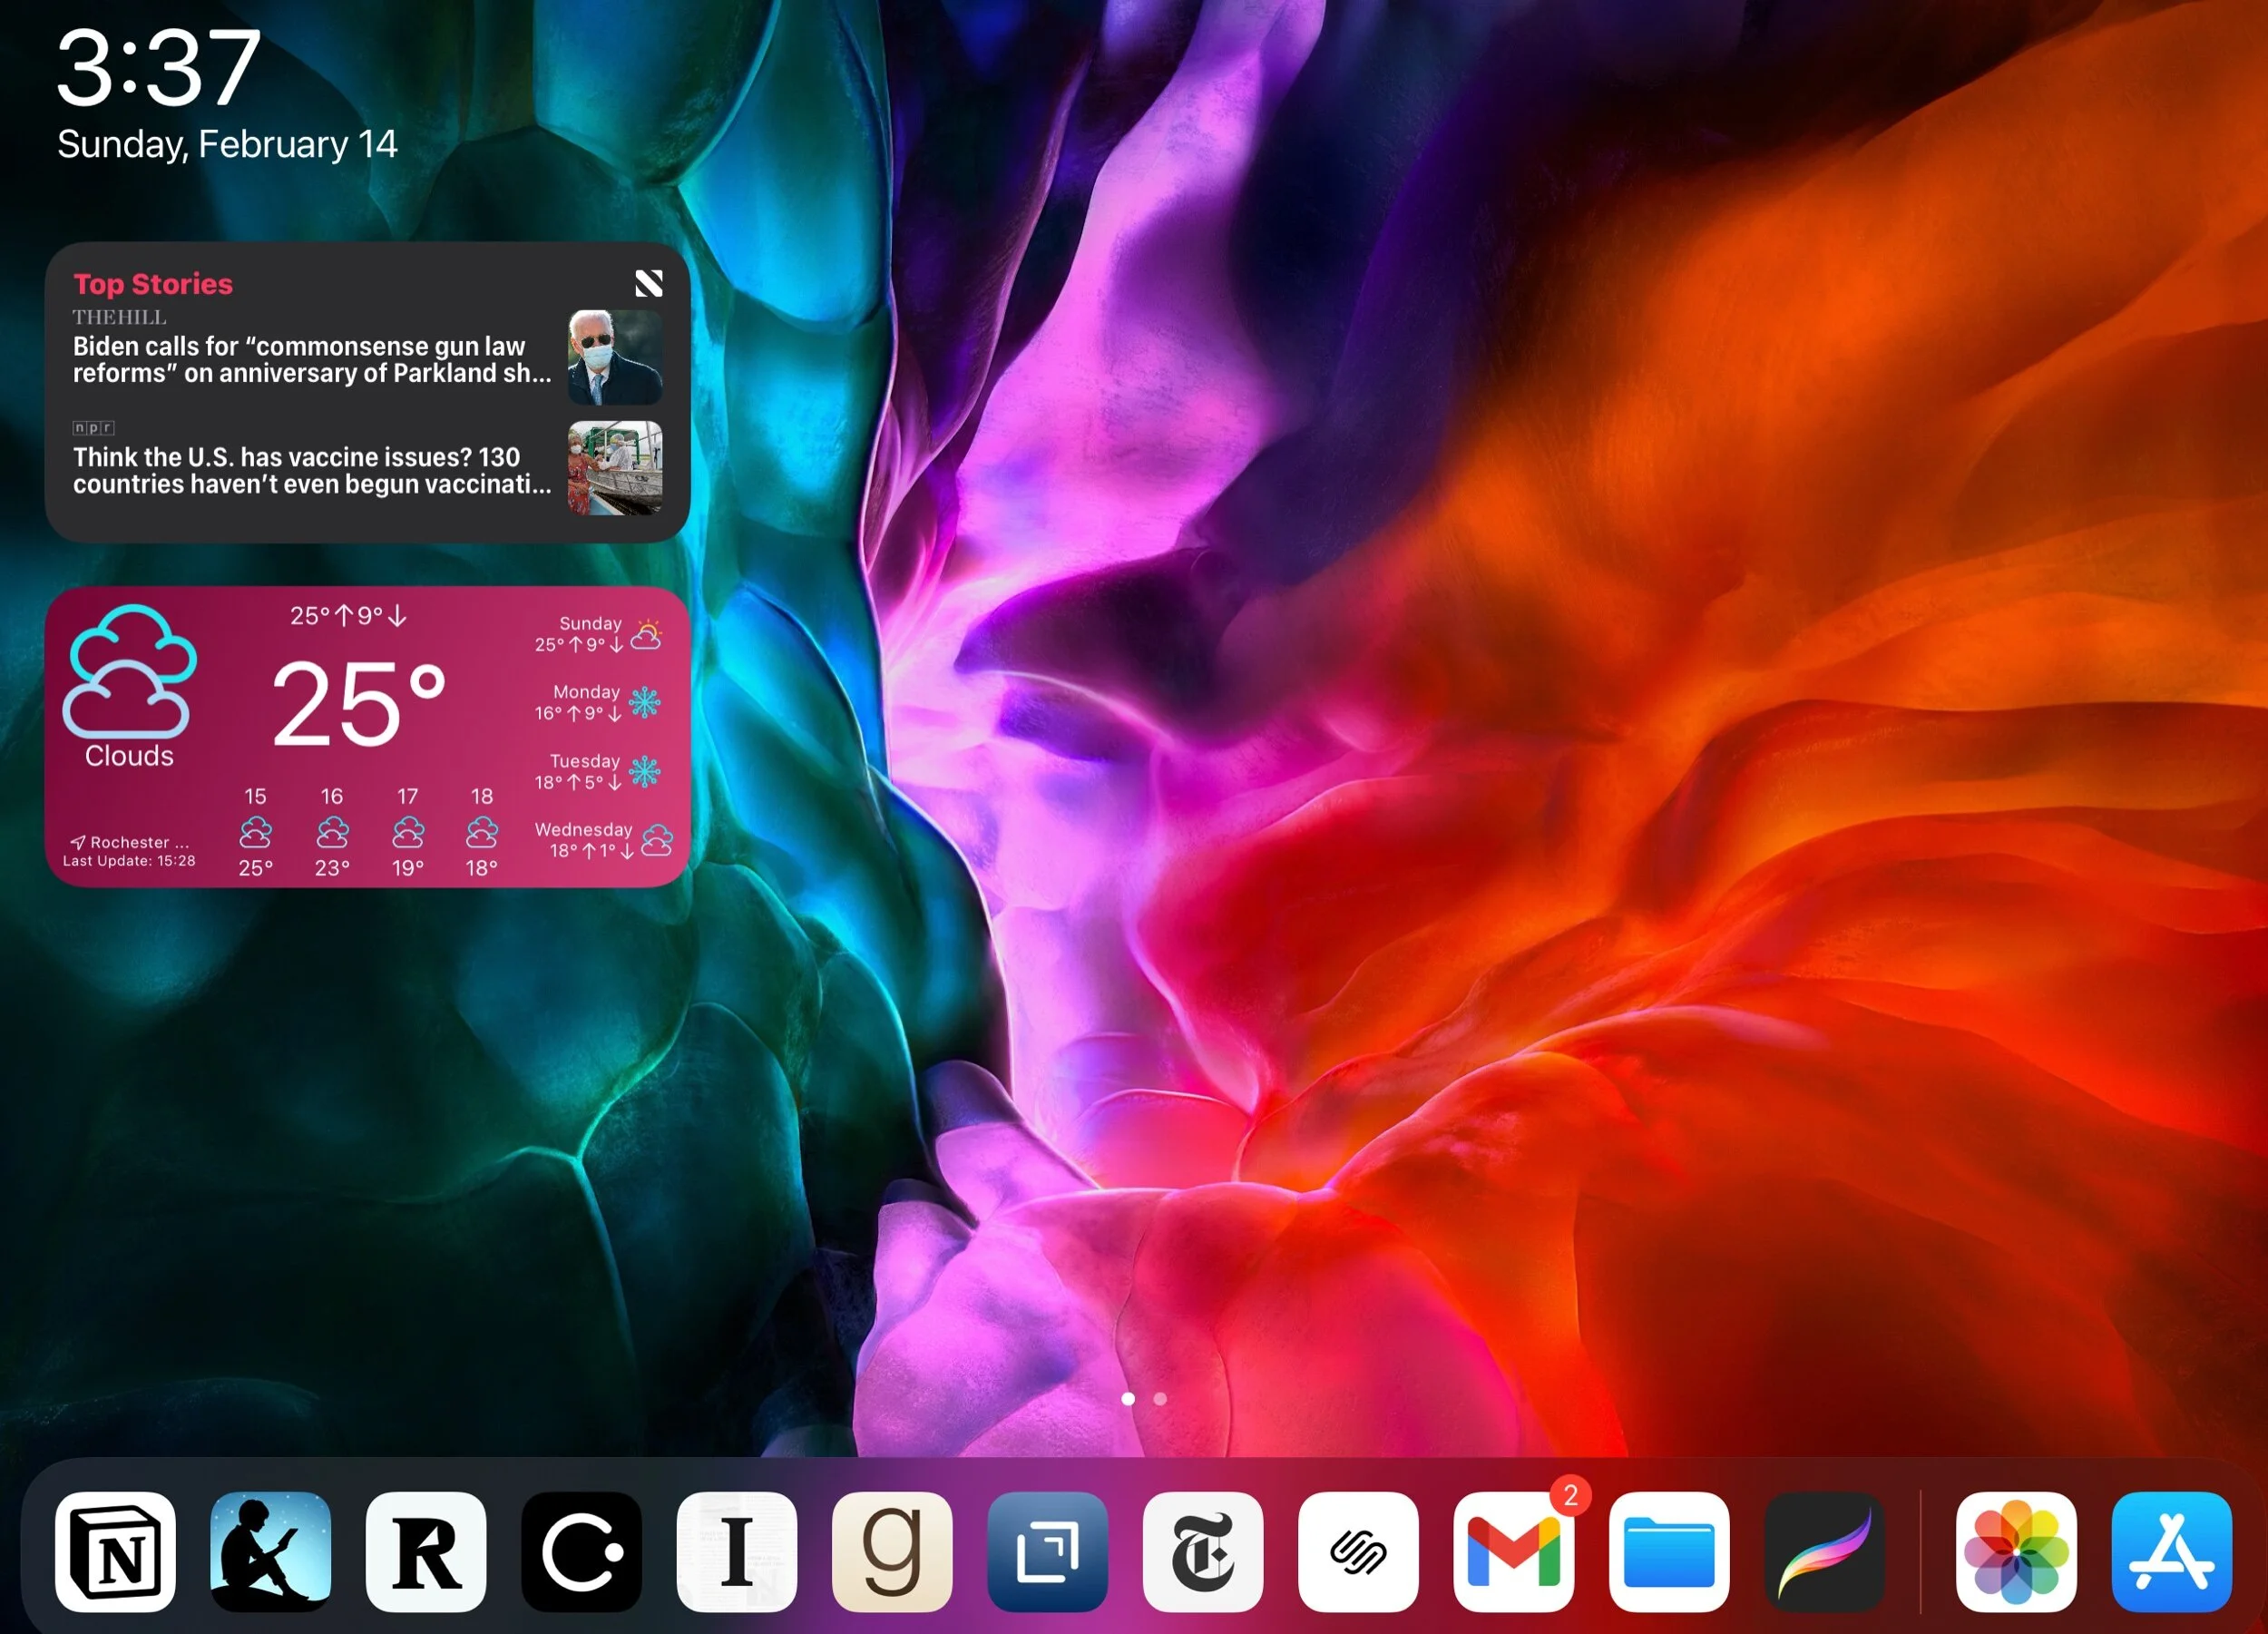Open Instapaper from the dock
This screenshot has width=2268, height=1634.
click(x=737, y=1551)
